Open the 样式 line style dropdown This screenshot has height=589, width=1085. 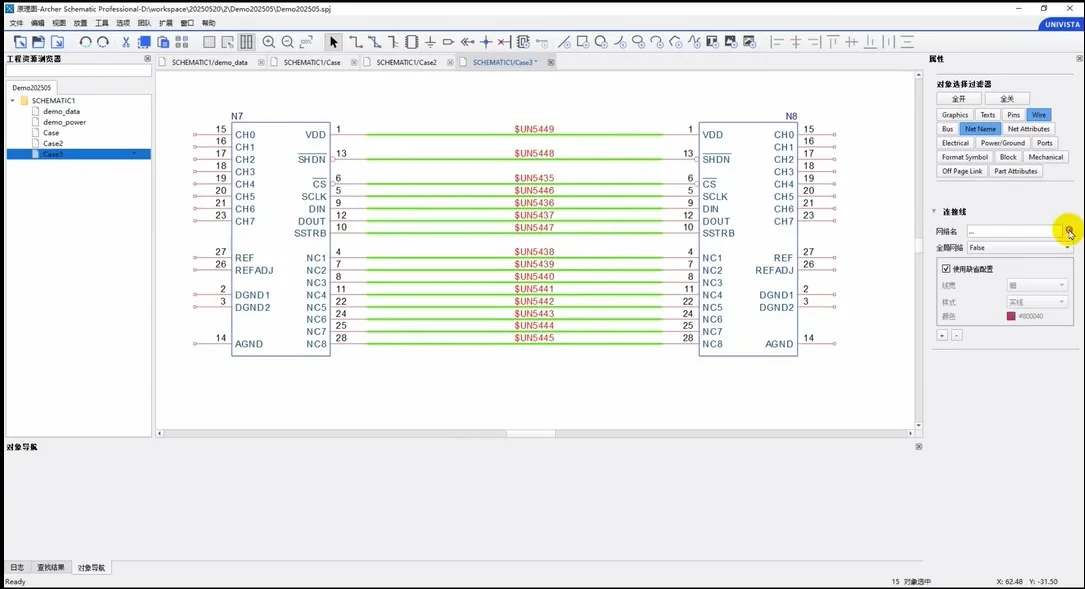(1036, 299)
